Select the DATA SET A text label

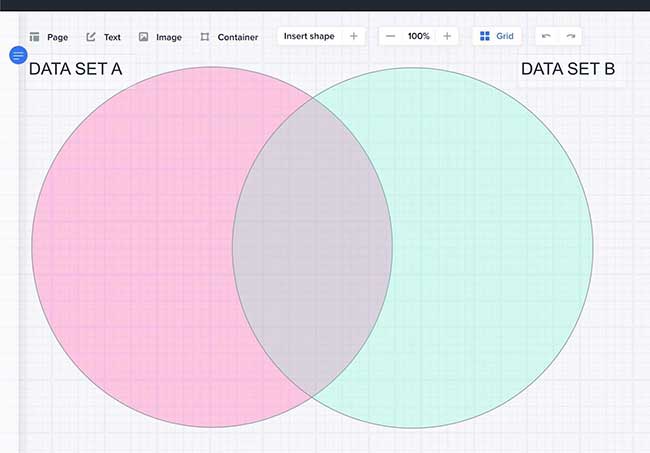tap(76, 70)
